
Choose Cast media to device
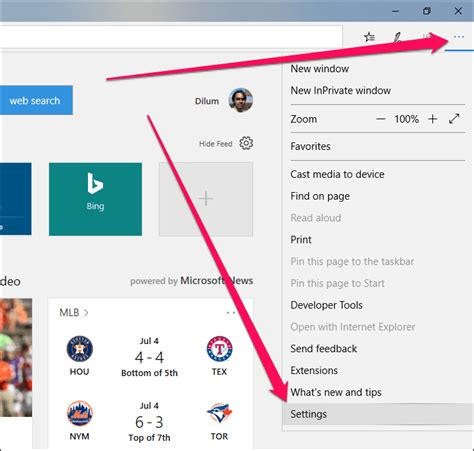[x=337, y=174]
